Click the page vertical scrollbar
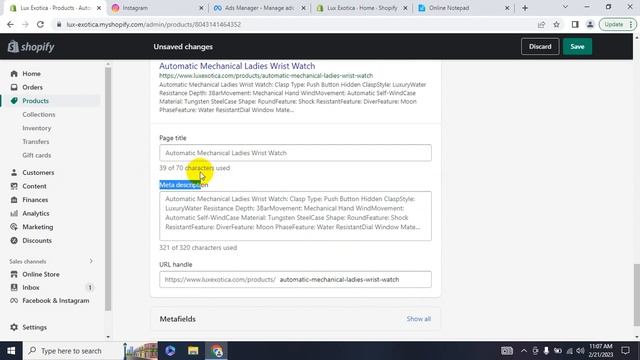 (636, 295)
